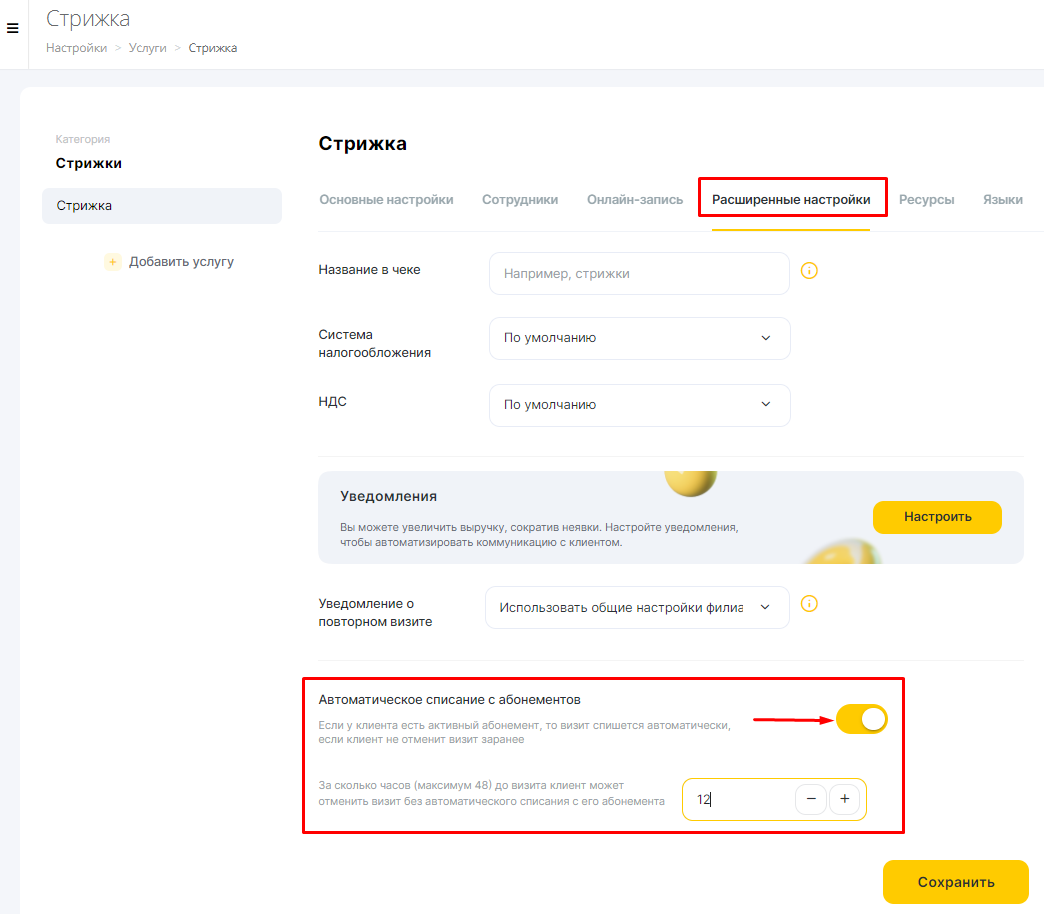The height and width of the screenshot is (914, 1044).
Task: Click plus icon for Добавить услугу
Action: (113, 262)
